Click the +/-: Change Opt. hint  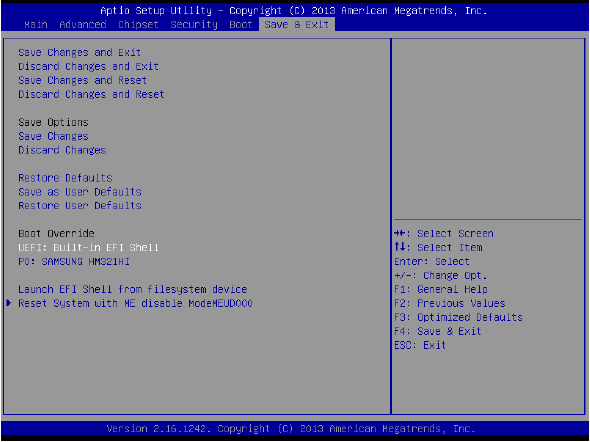(x=441, y=275)
